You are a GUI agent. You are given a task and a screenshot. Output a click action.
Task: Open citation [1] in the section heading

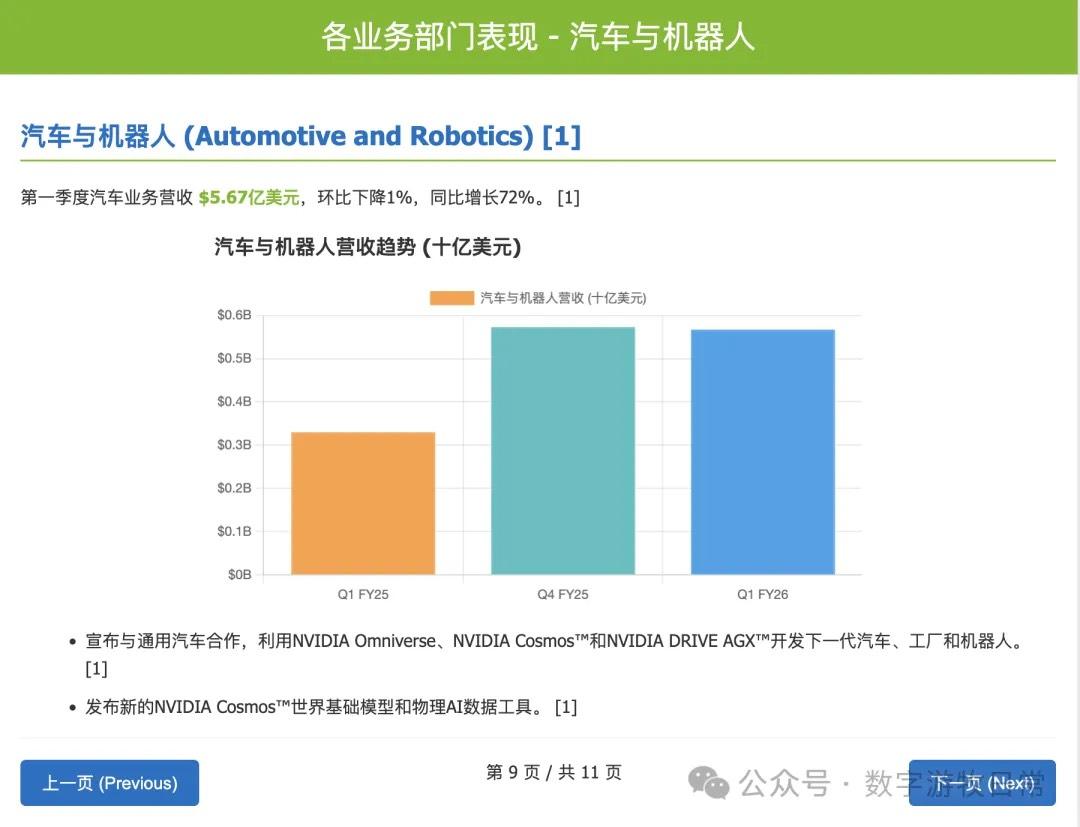(x=561, y=136)
